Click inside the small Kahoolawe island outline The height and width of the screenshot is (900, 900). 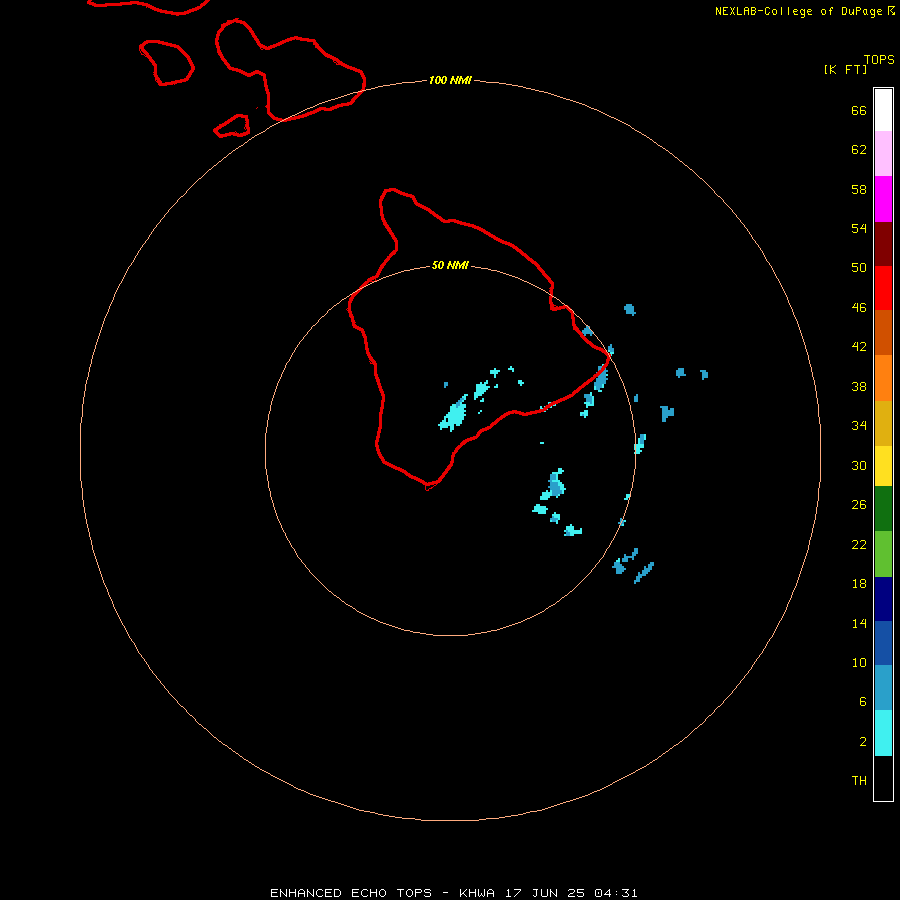click(x=234, y=127)
